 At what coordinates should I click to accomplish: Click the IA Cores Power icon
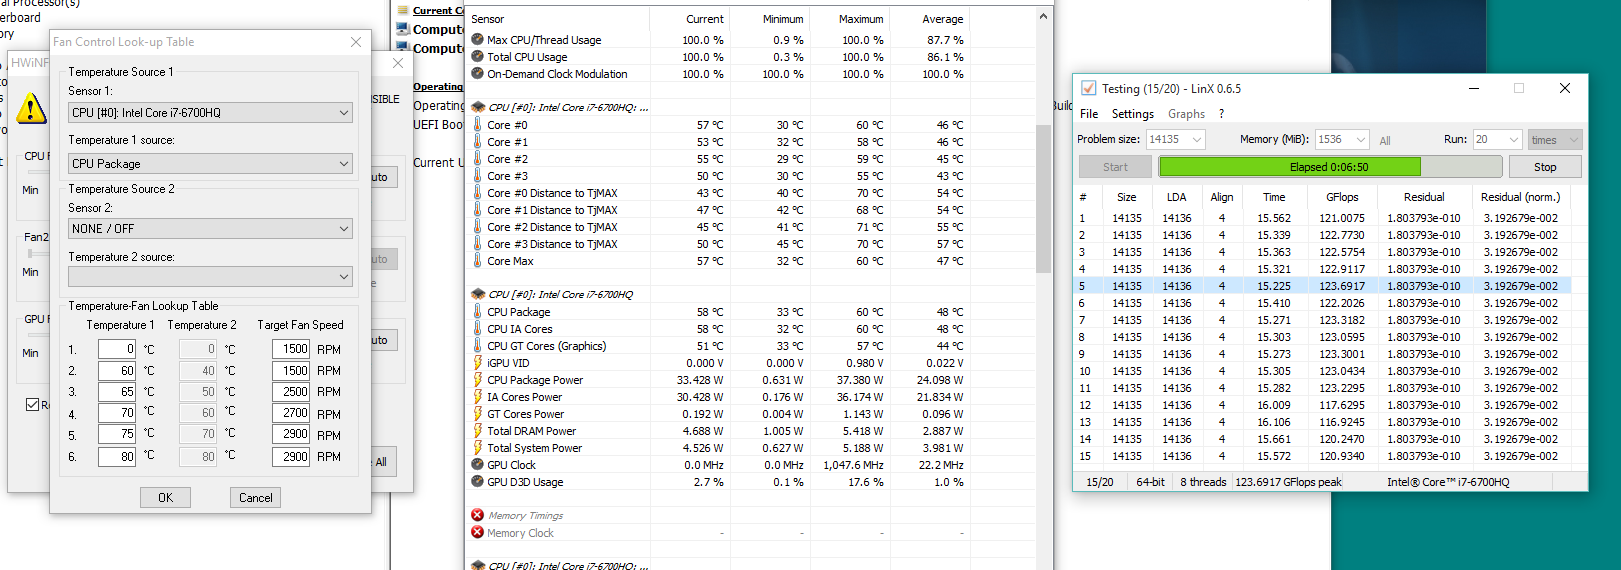(x=477, y=397)
